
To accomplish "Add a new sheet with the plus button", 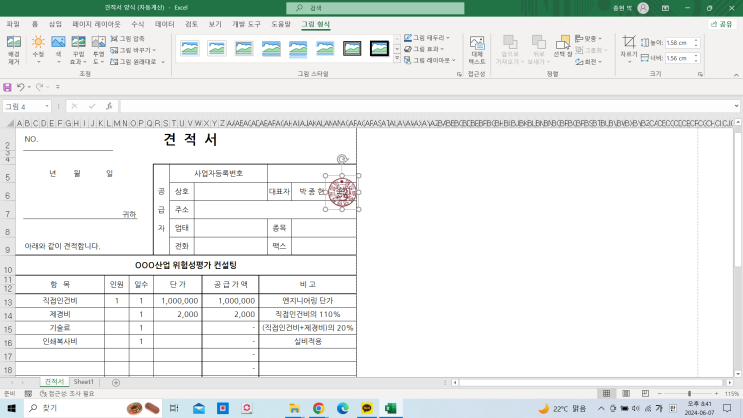I will (116, 382).
